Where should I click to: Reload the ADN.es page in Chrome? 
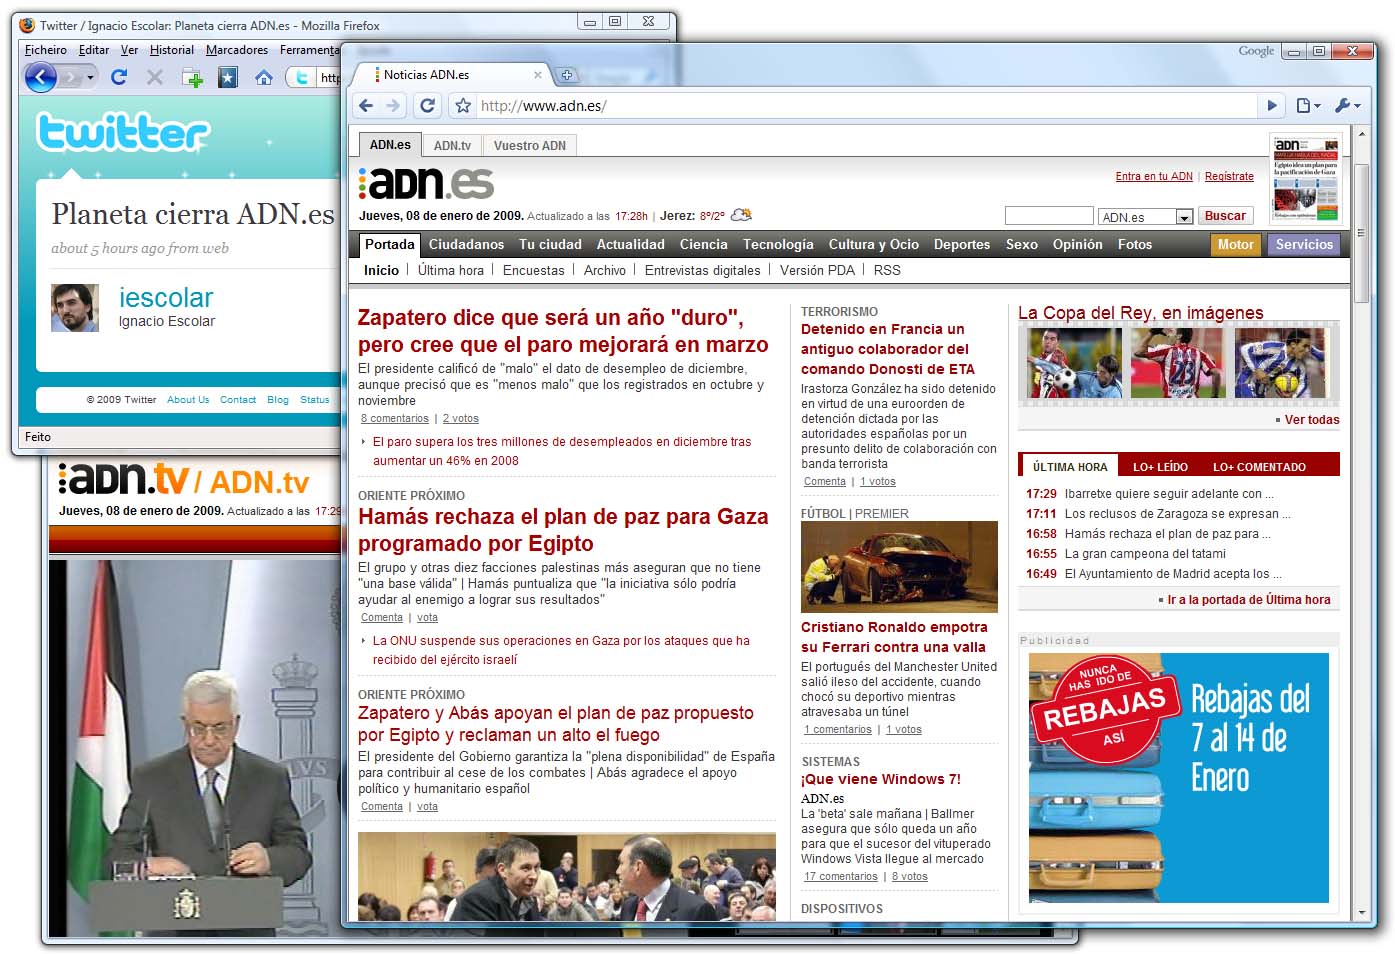point(428,105)
